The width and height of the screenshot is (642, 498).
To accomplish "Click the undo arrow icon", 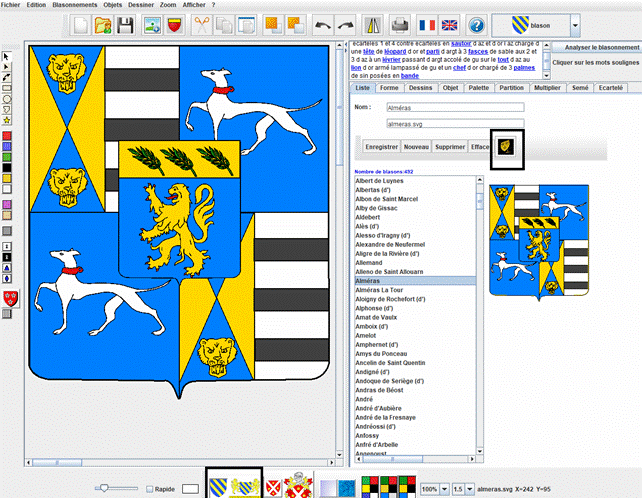I will tap(323, 25).
